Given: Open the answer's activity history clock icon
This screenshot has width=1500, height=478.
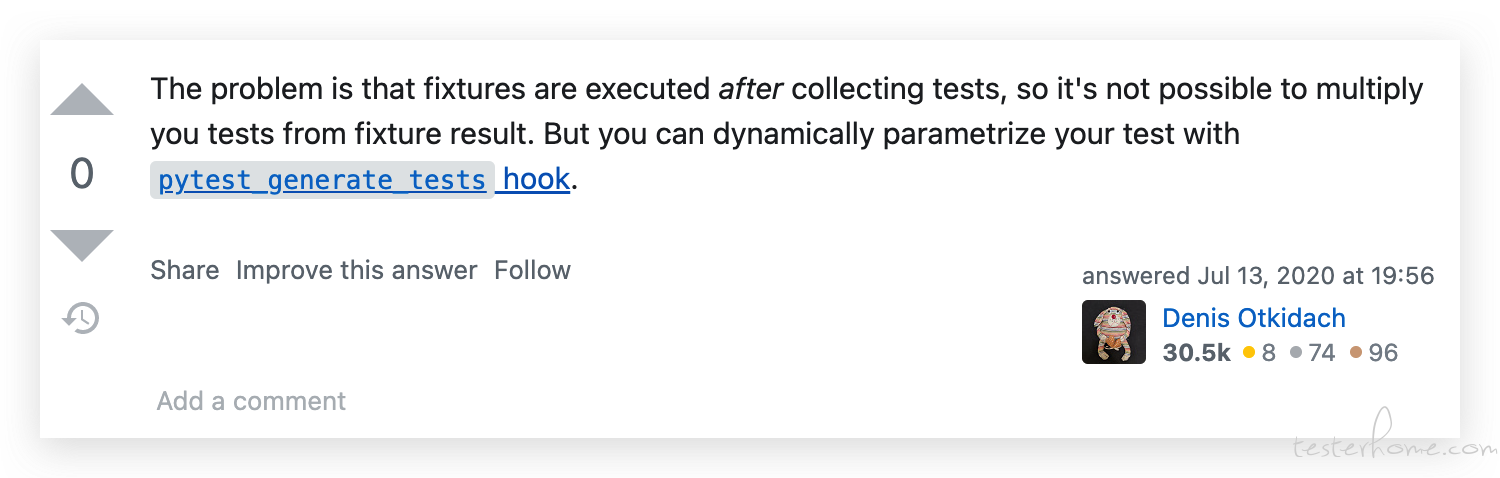Looking at the screenshot, I should tap(81, 318).
